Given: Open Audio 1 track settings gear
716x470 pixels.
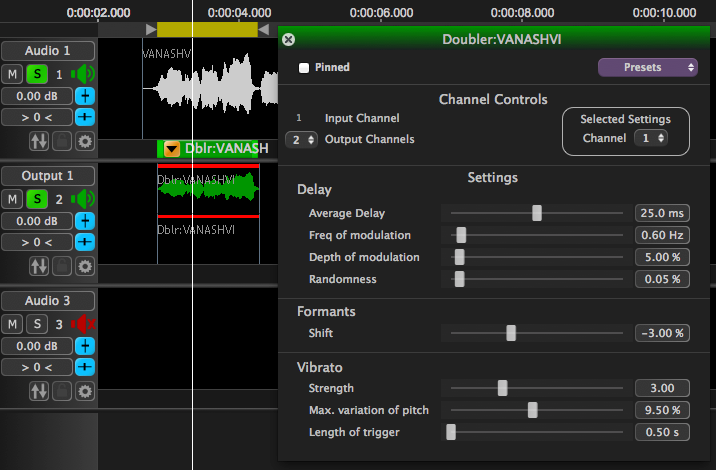Looking at the screenshot, I should pyautogui.click(x=85, y=142).
